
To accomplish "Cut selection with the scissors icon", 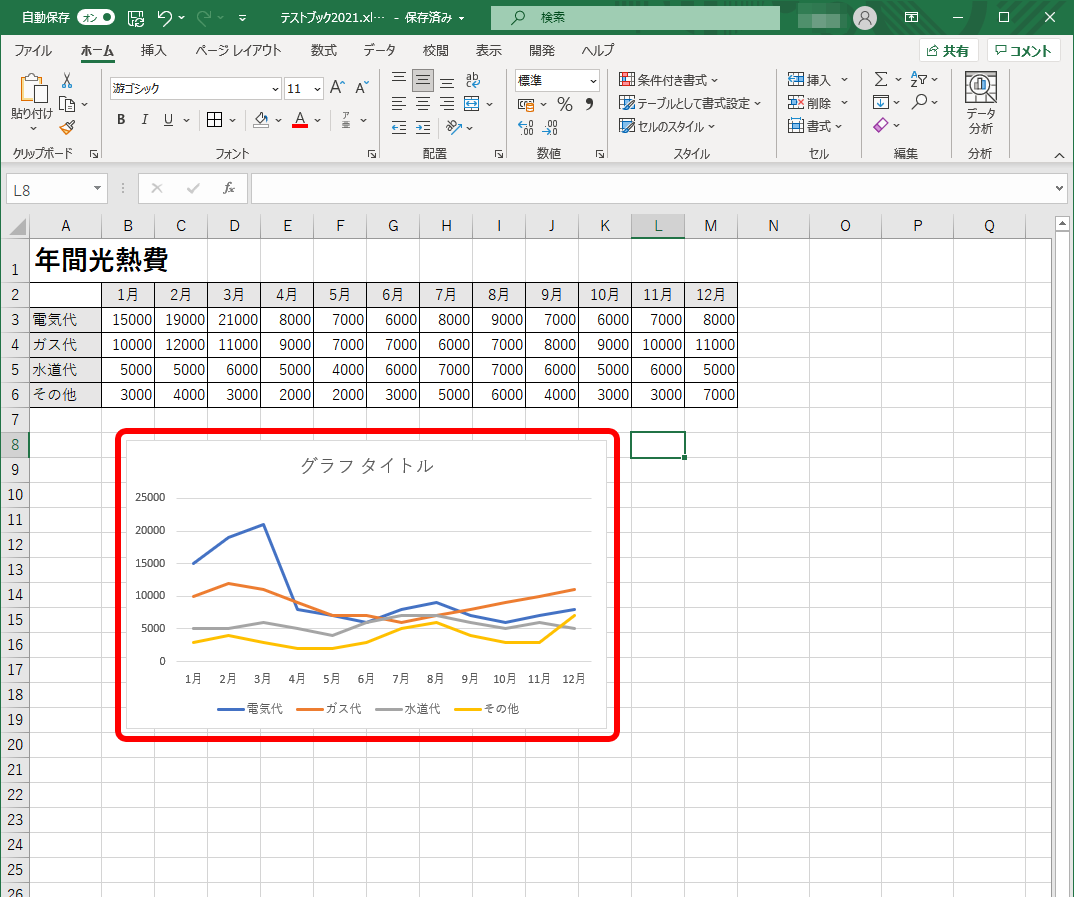I will point(67,81).
